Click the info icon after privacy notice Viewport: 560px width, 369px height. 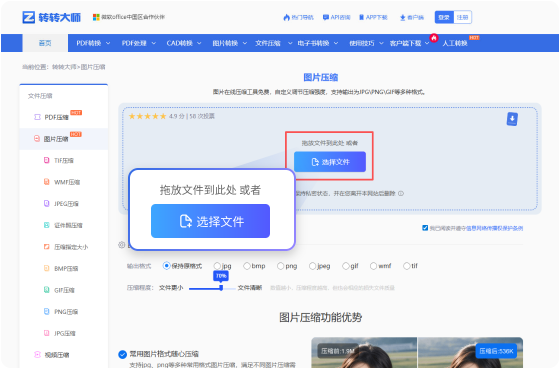[401, 193]
